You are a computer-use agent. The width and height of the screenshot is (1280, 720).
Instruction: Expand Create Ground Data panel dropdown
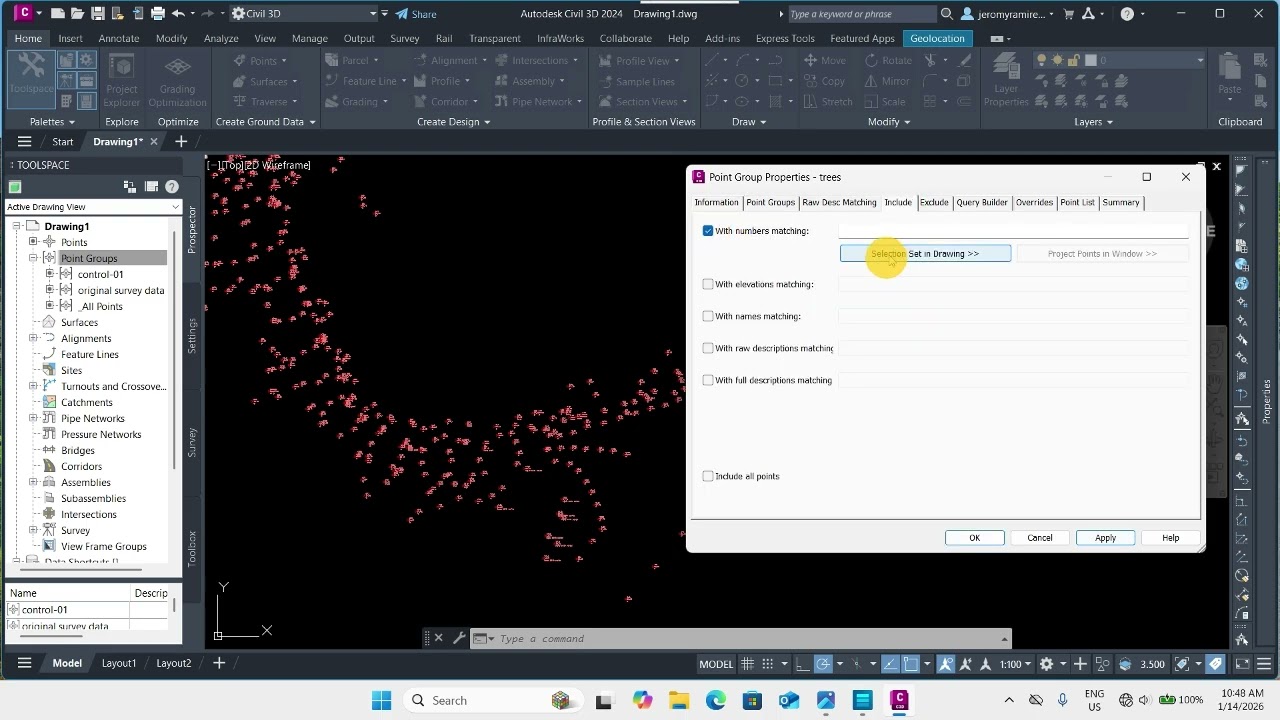[265, 122]
